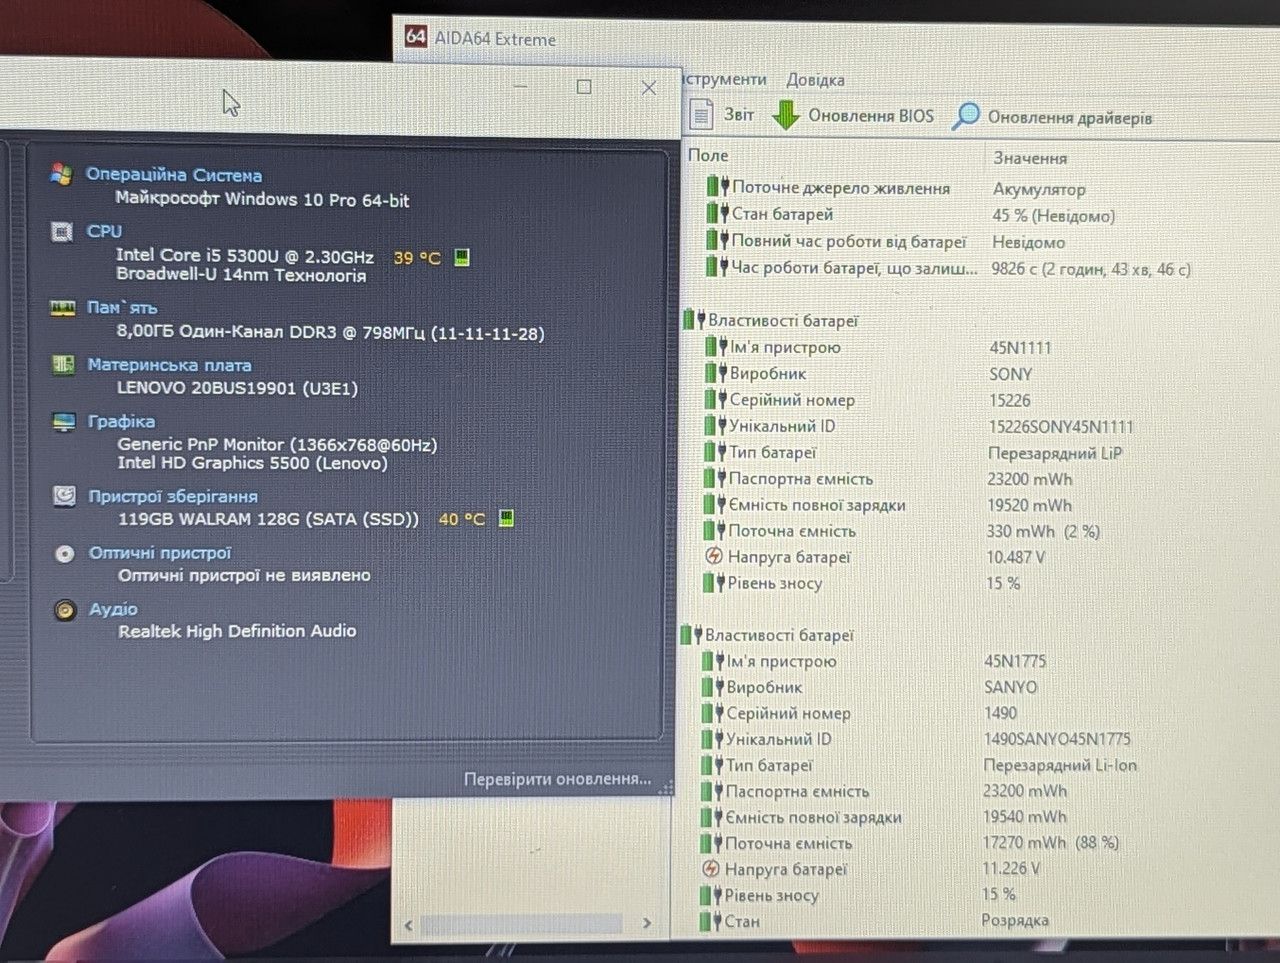The height and width of the screenshot is (963, 1280).
Task: Open the Пам`ять section heading
Action: click(122, 308)
